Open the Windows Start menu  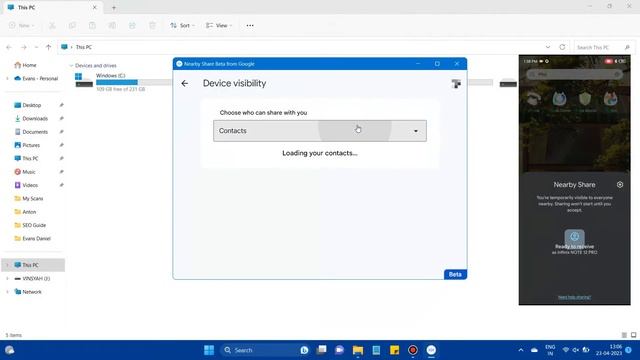[x=209, y=350]
